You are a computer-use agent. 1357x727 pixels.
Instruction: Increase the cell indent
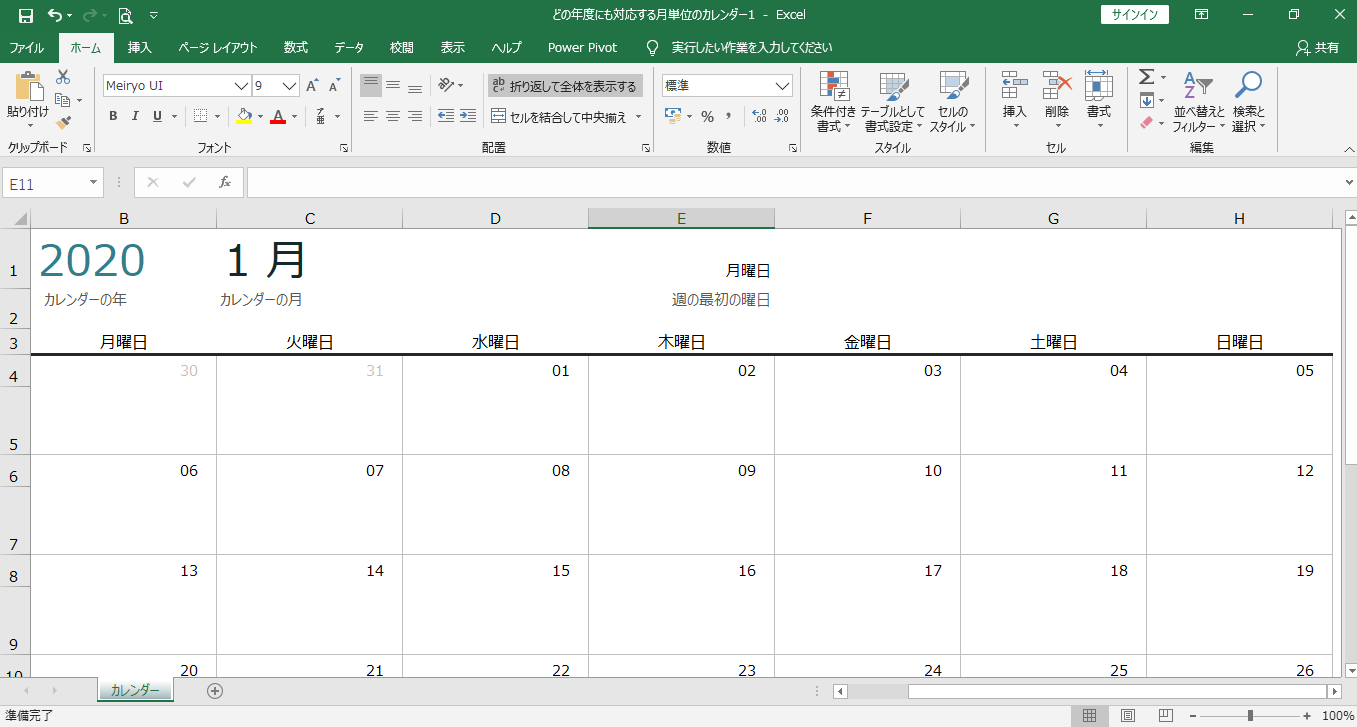(x=468, y=116)
